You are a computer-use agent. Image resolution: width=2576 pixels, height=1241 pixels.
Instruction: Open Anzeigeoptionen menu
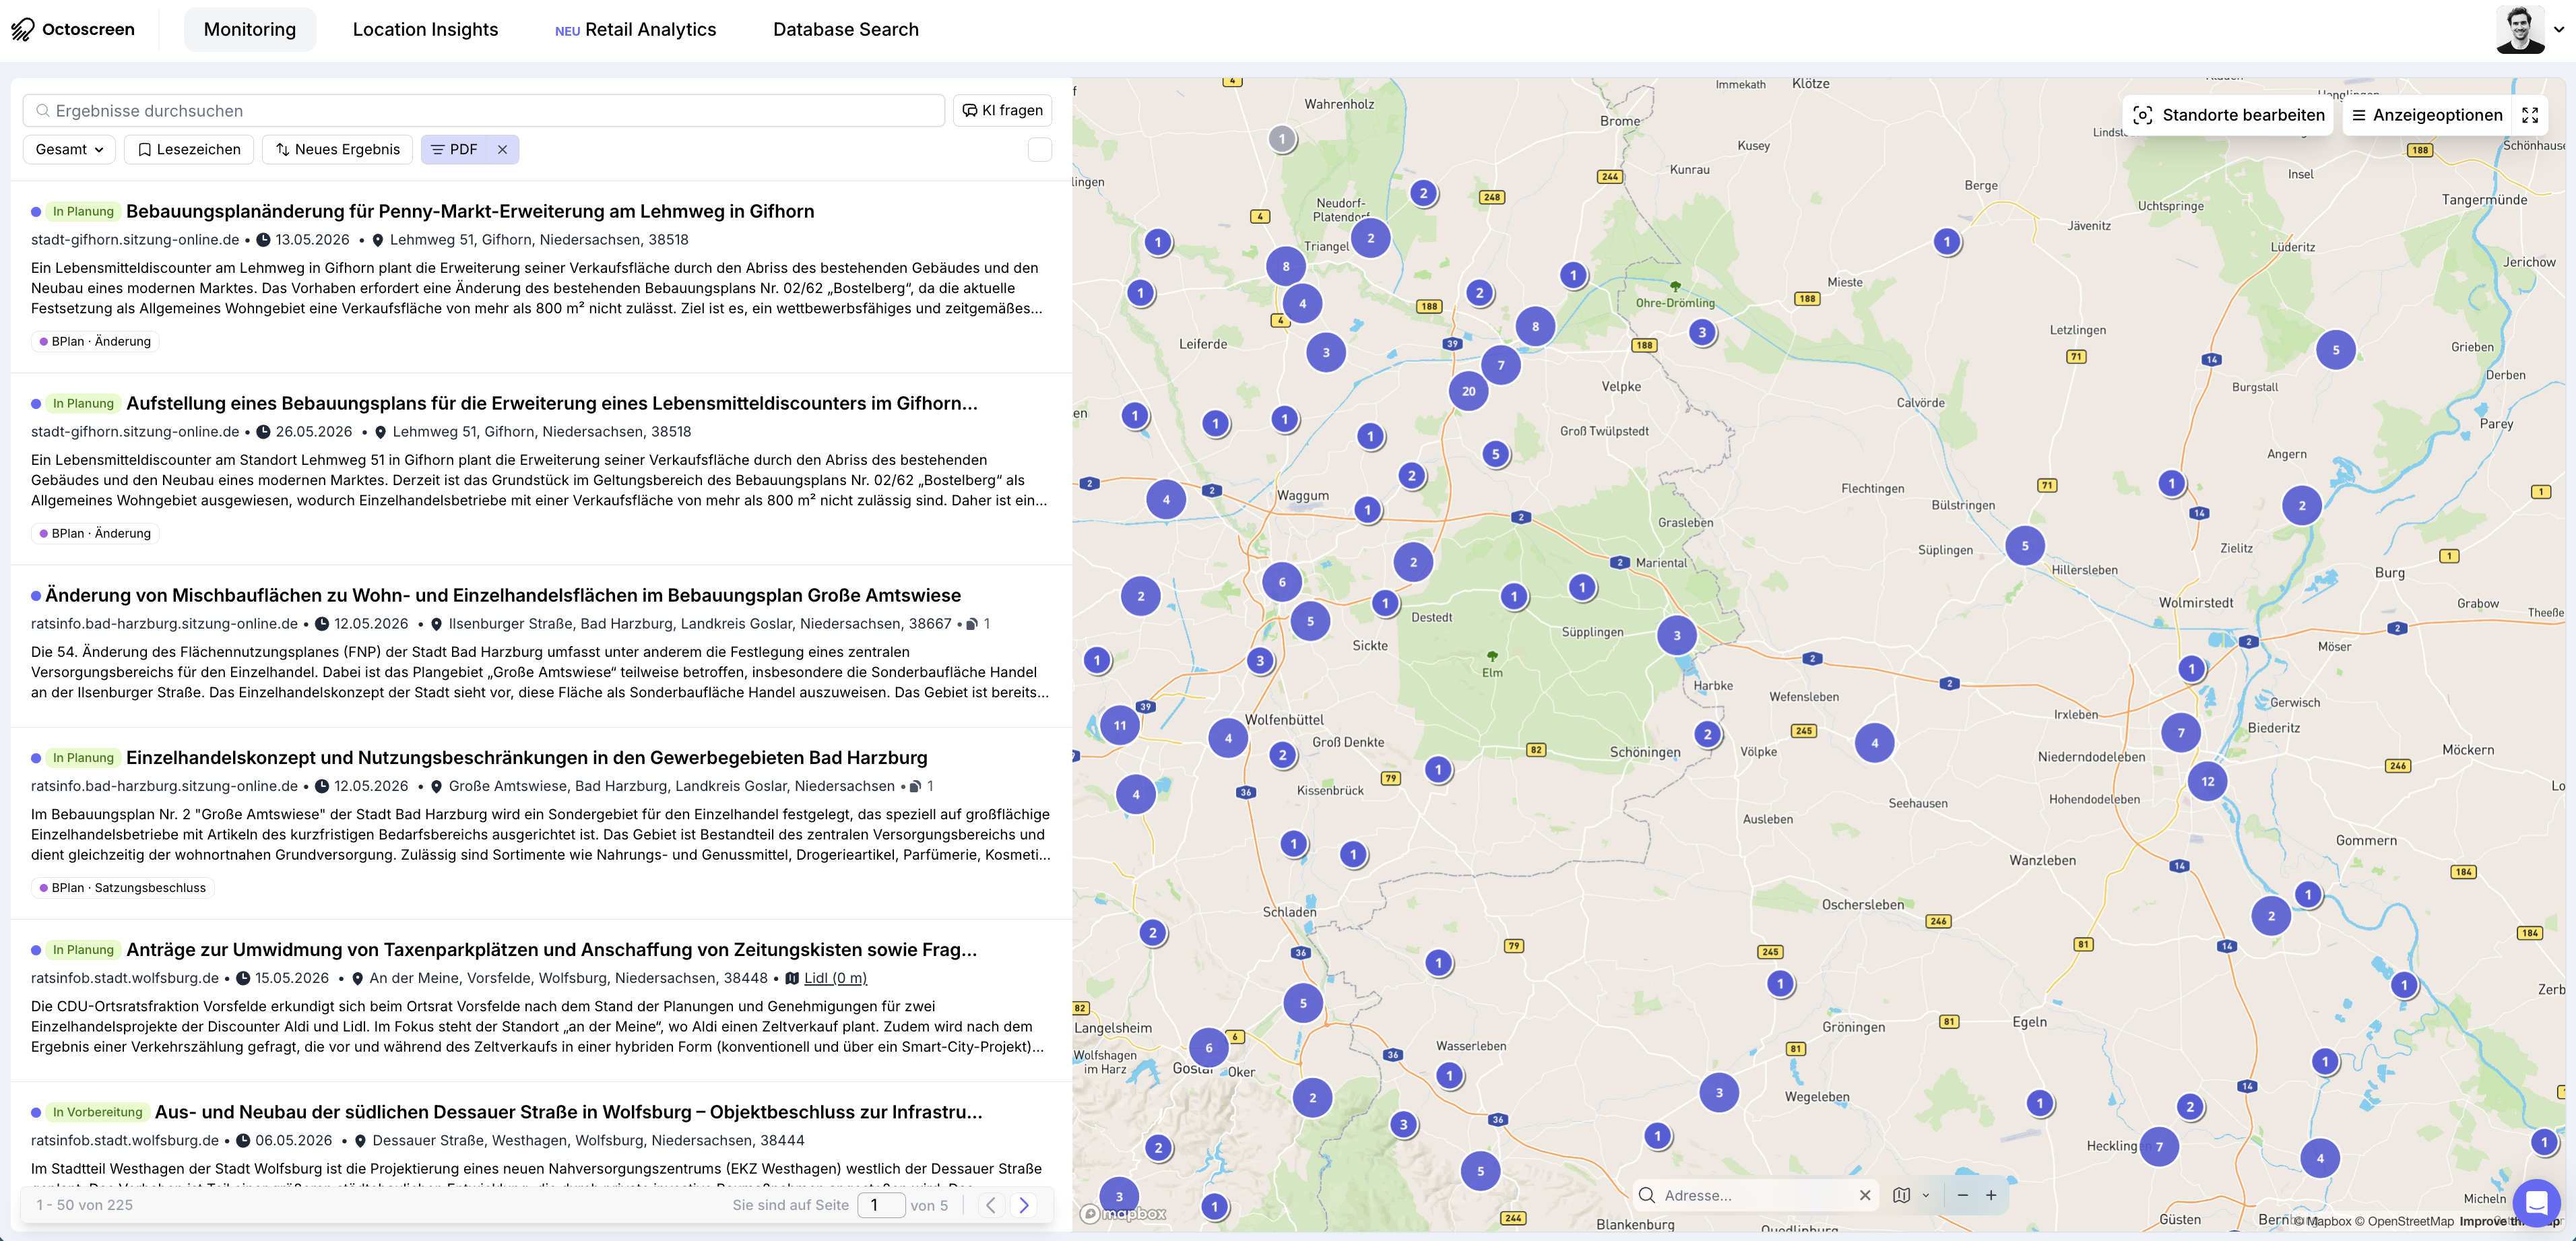click(x=2427, y=115)
